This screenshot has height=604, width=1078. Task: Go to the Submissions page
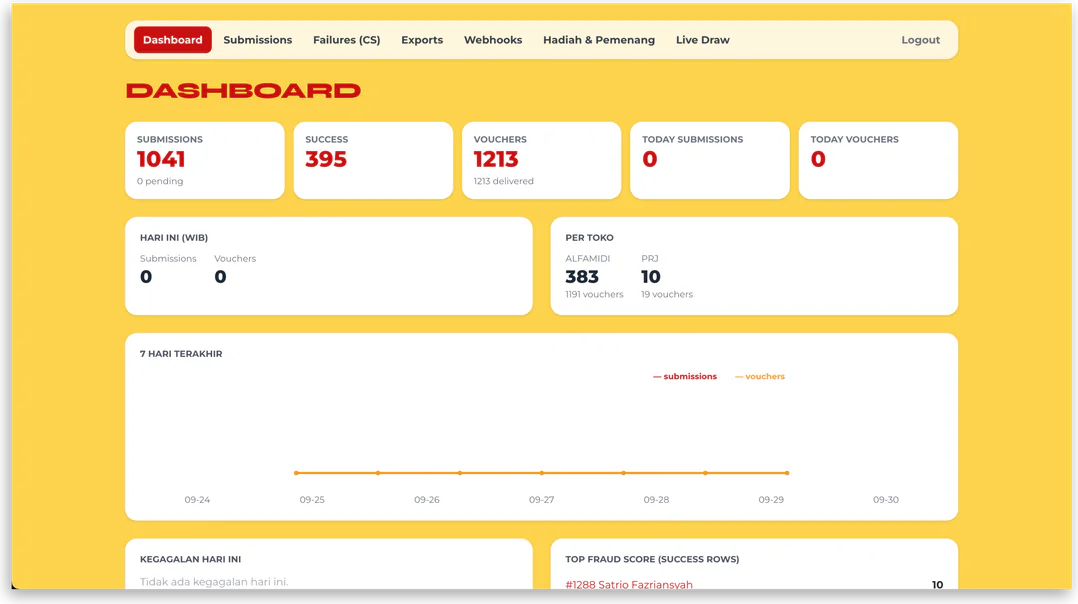pos(258,40)
